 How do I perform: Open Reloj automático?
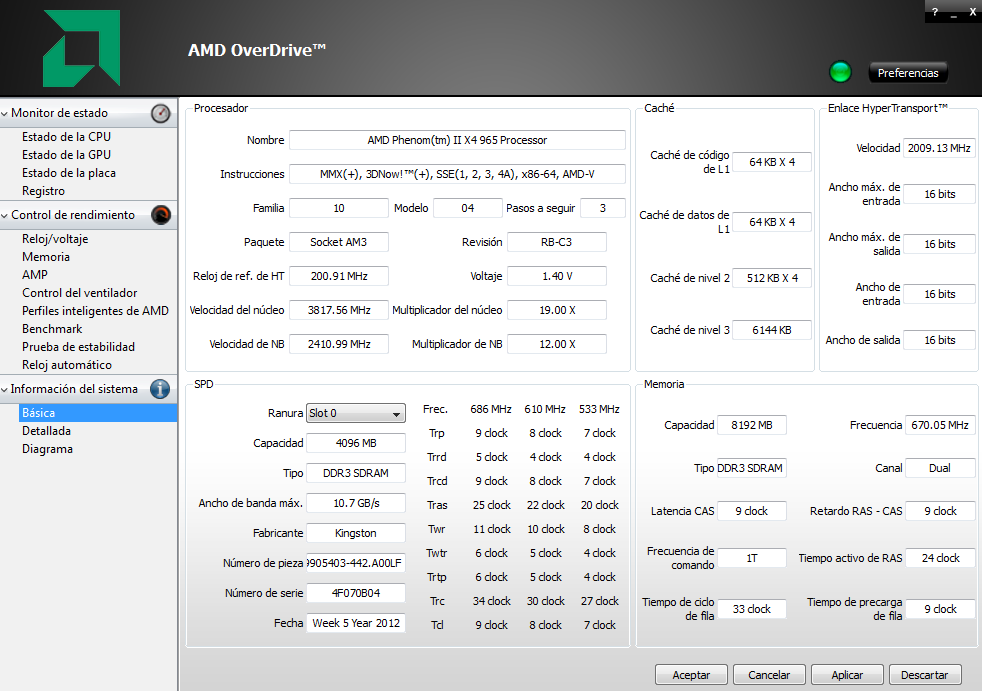tap(67, 365)
